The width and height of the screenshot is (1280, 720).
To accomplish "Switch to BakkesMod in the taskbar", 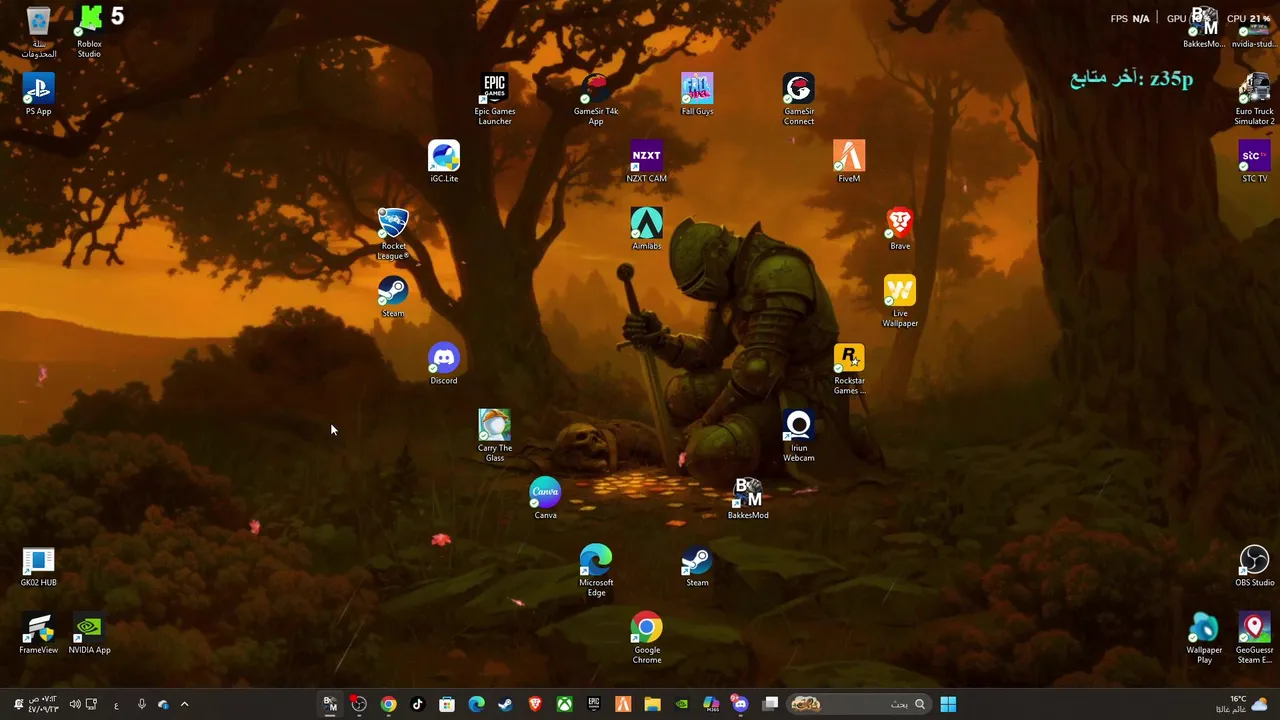I will pyautogui.click(x=330, y=704).
